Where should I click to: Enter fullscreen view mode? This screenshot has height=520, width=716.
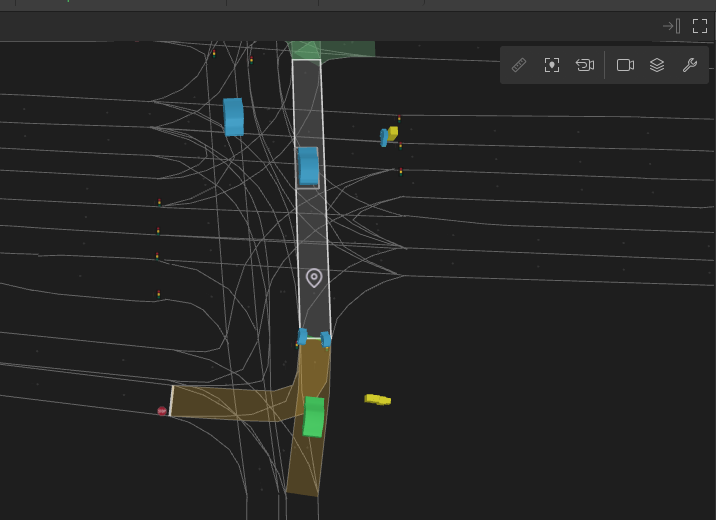700,26
